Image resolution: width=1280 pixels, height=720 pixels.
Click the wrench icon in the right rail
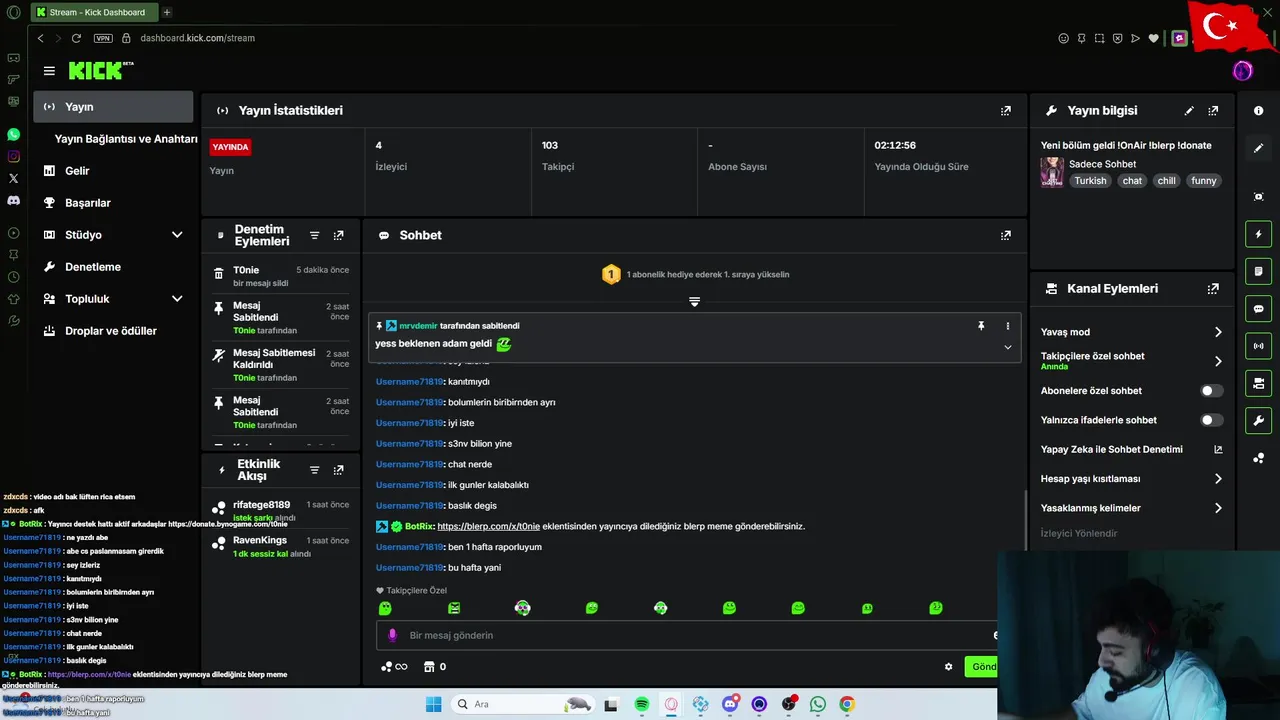click(1259, 420)
